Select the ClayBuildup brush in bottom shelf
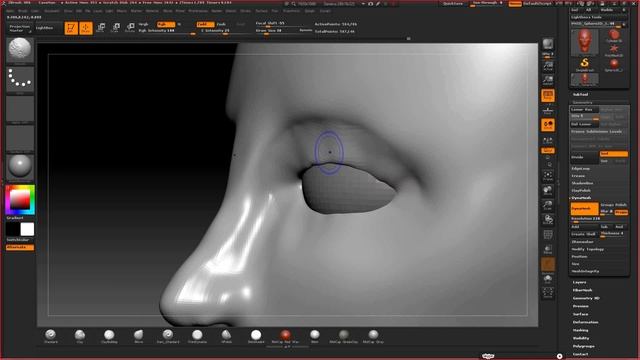Image resolution: width=640 pixels, height=360 pixels. point(109,336)
